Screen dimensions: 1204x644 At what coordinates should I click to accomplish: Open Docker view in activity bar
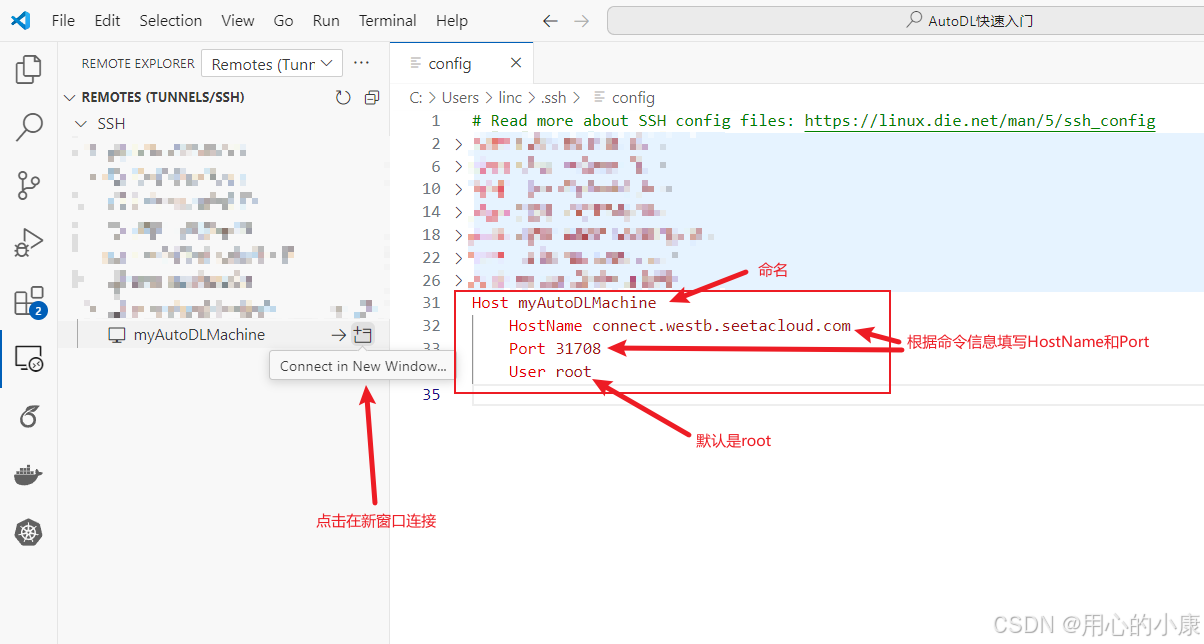(29, 475)
